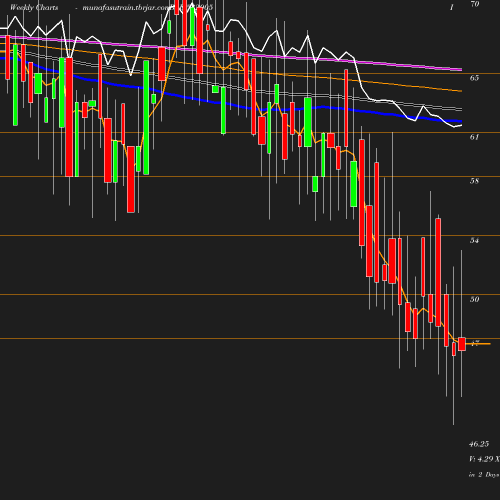
Task: Click the '46.25' closing price value
Action: [x=479, y=444]
